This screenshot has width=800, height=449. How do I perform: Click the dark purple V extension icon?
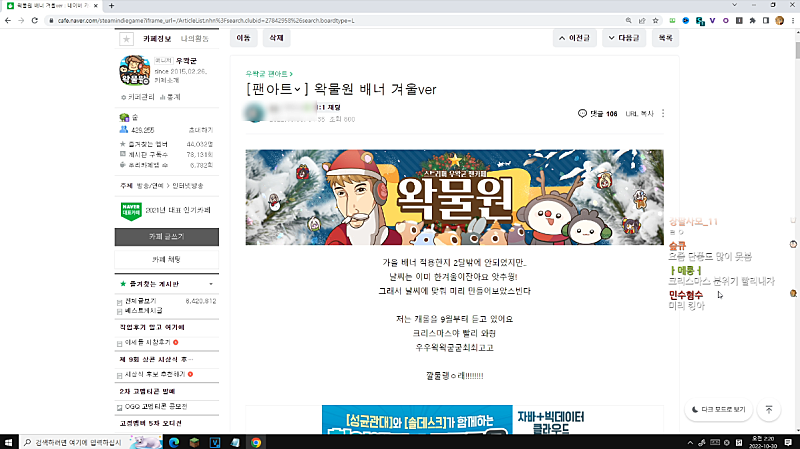(x=712, y=20)
